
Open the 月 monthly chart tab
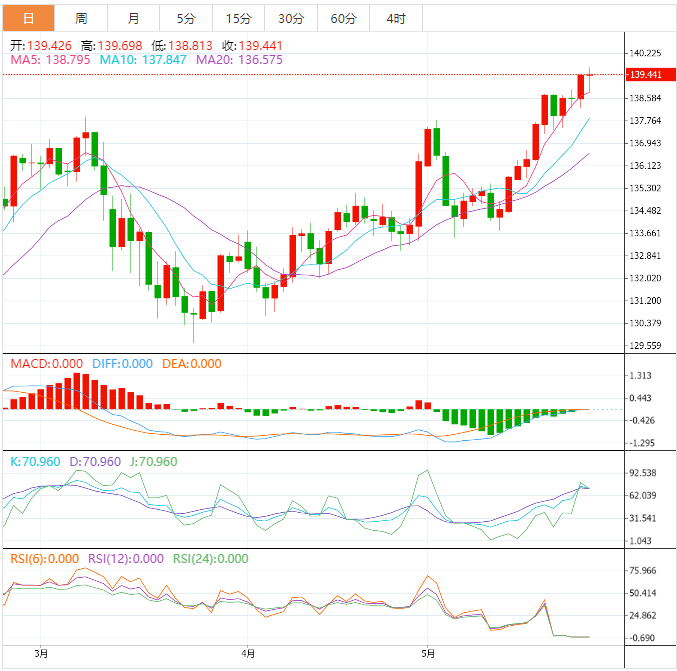(134, 18)
